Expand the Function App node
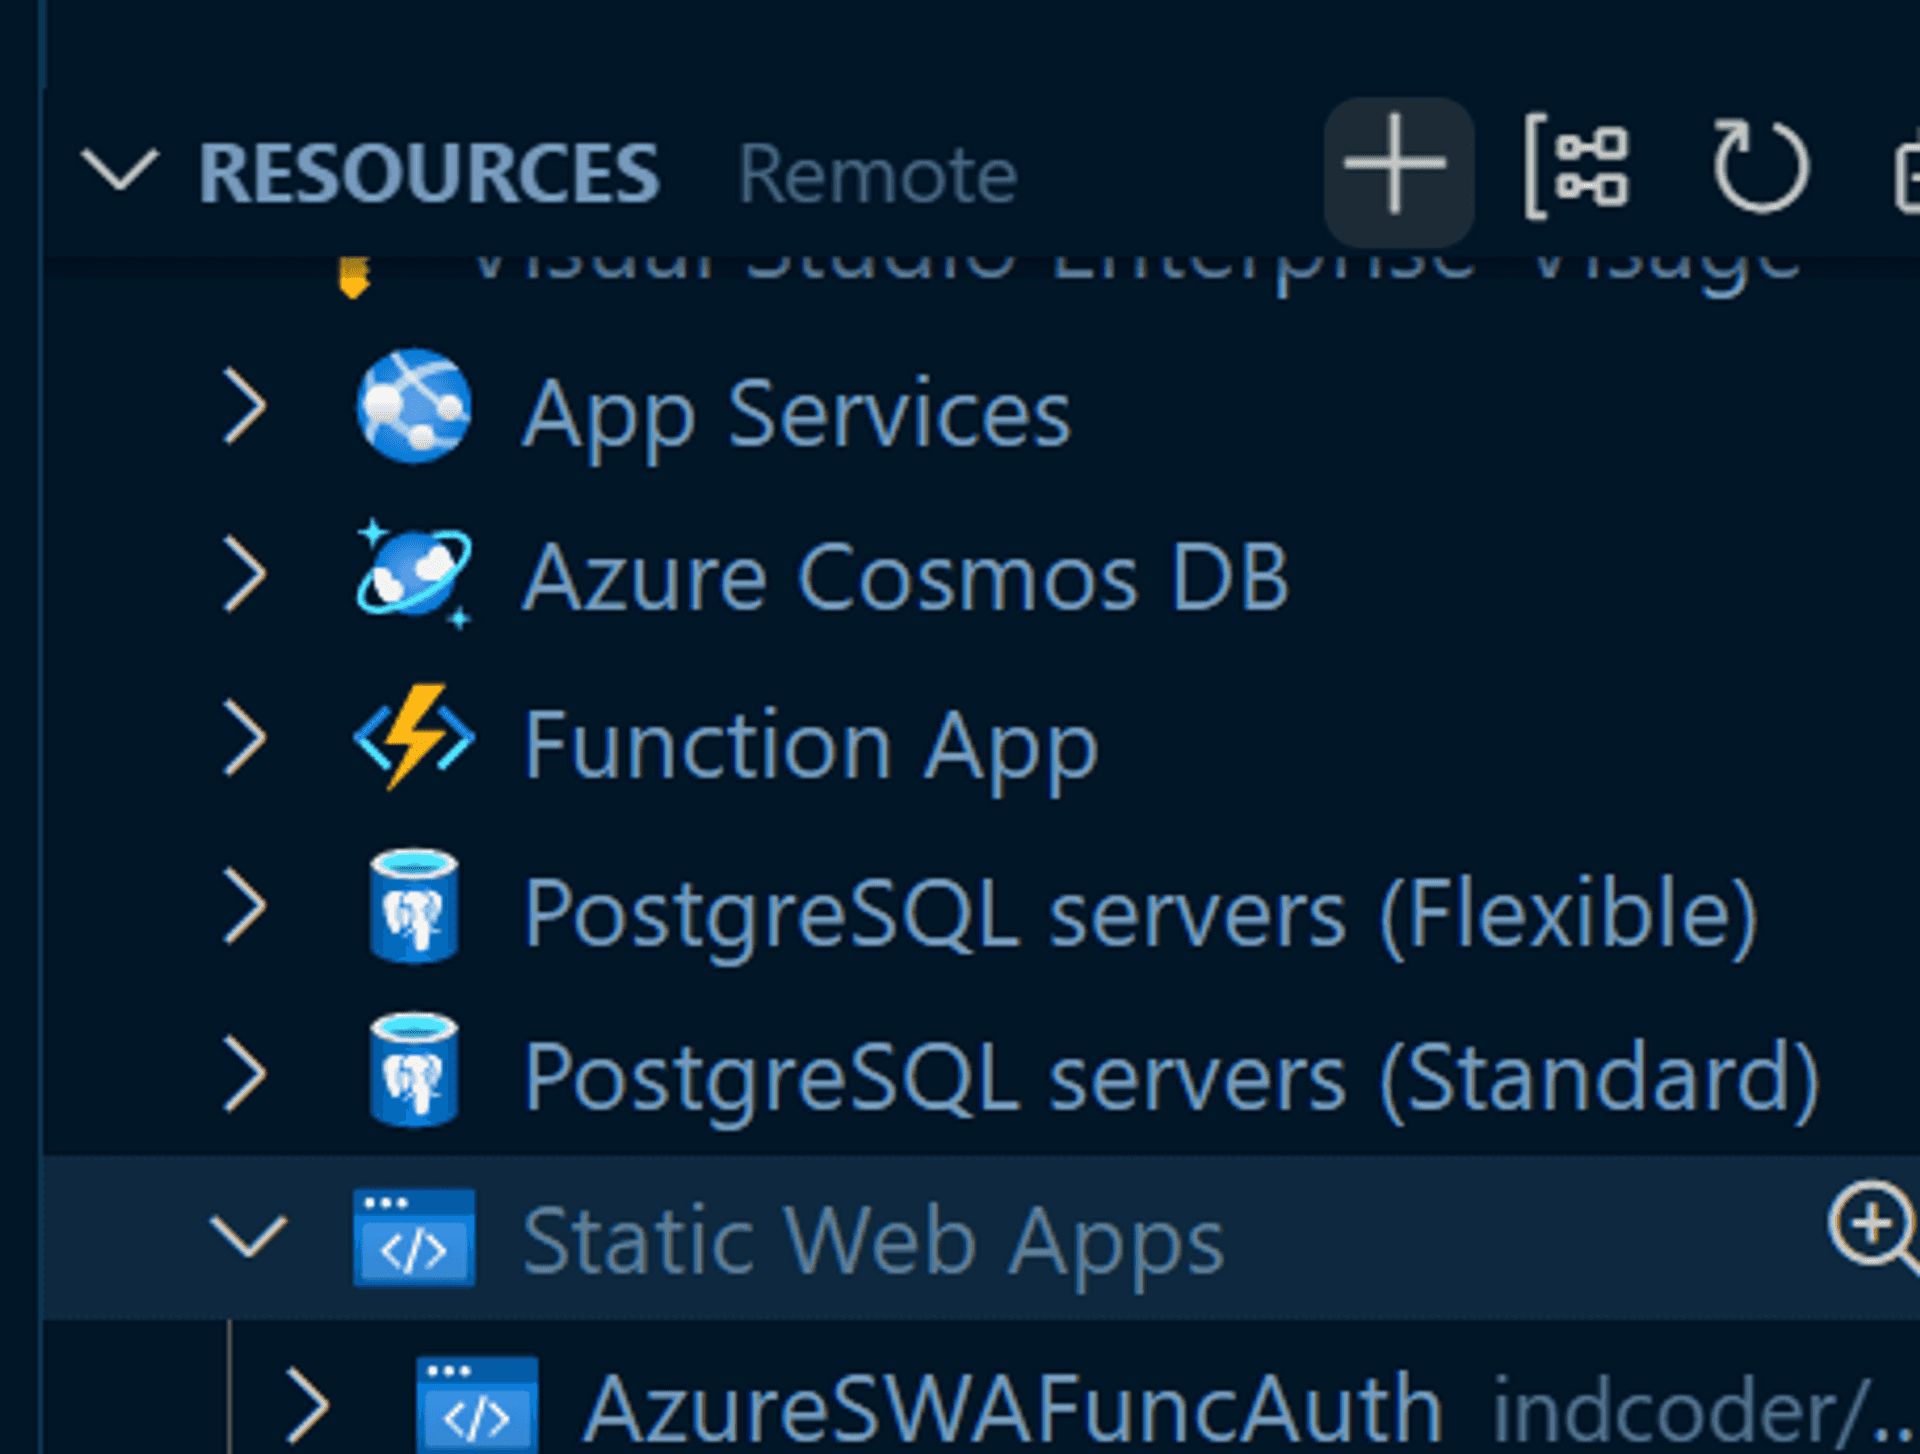Screen dimensions: 1920x1454 pos(245,739)
